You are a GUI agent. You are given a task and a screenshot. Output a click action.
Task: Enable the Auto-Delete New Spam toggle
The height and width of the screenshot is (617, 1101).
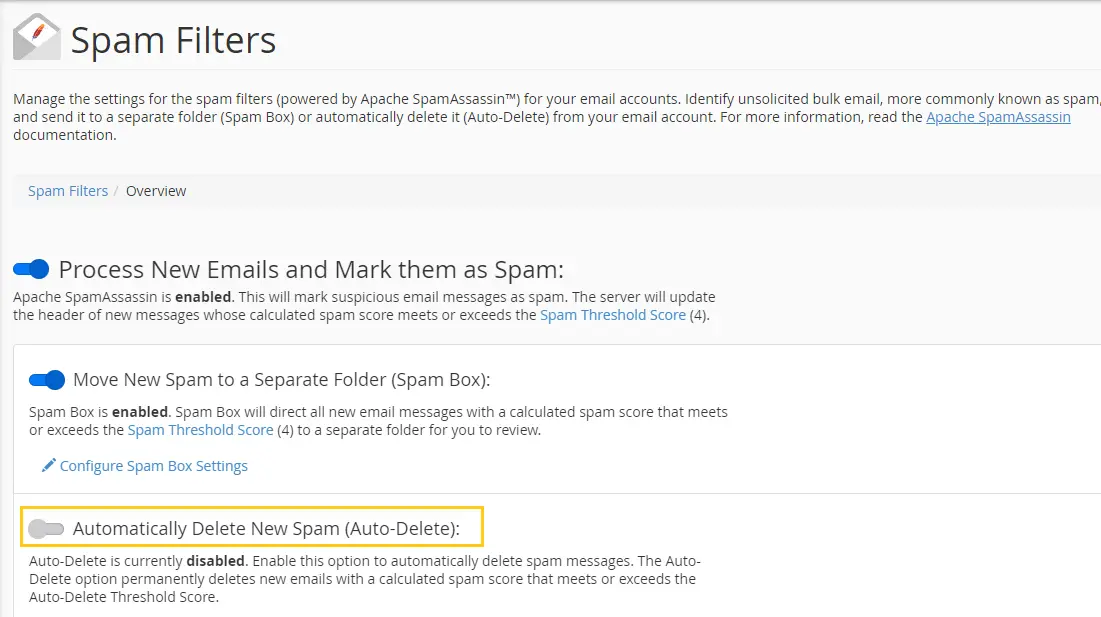click(46, 529)
